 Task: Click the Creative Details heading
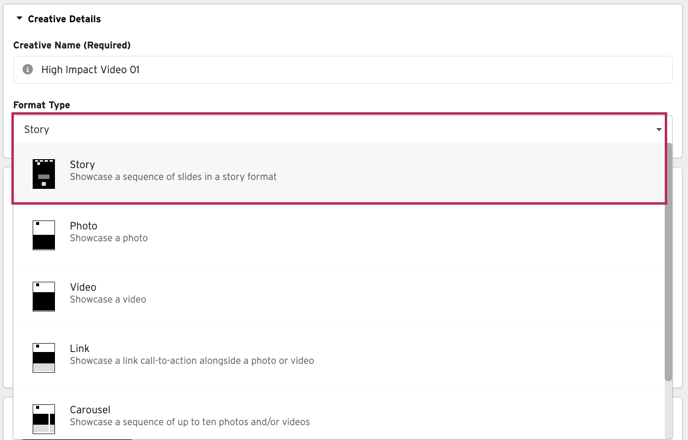[64, 19]
